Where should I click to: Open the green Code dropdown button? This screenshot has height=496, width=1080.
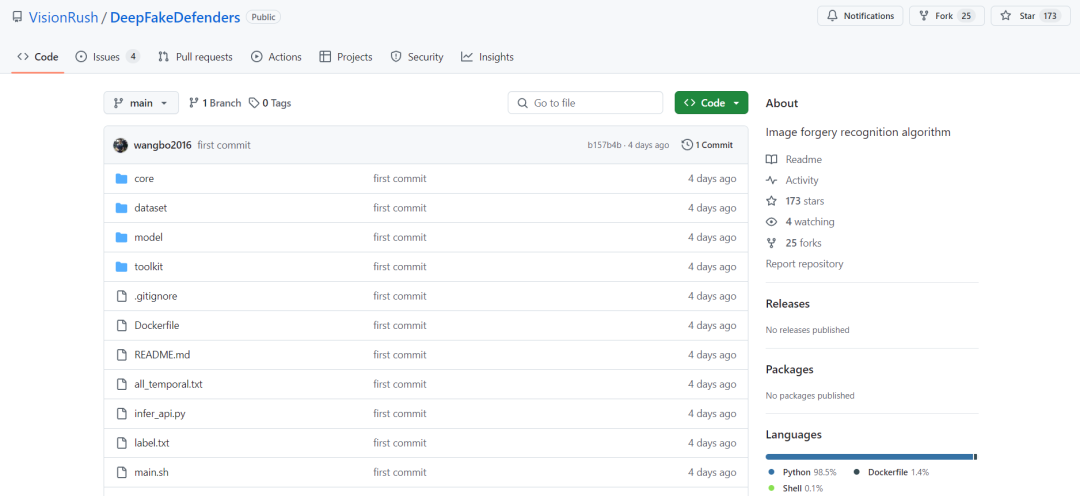point(711,103)
